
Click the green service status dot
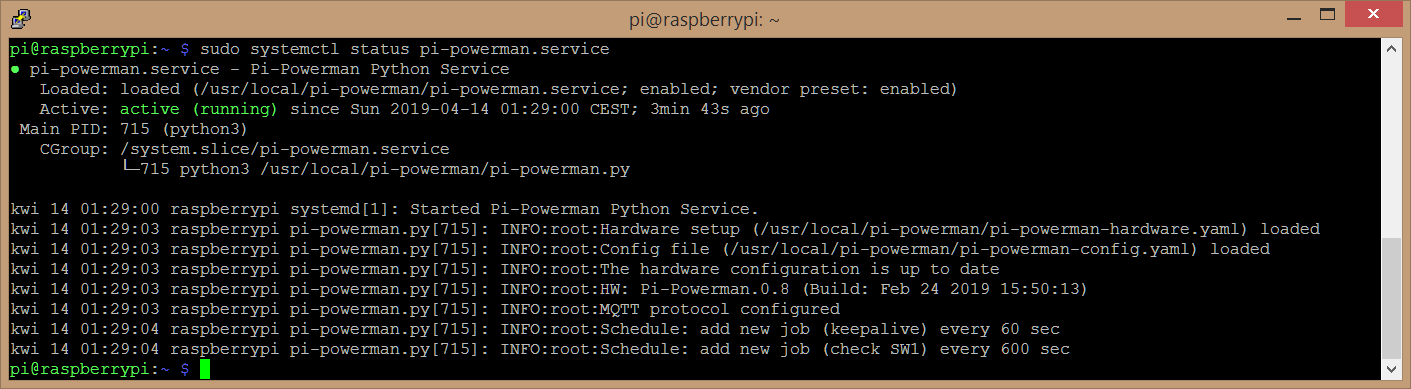[x=16, y=70]
